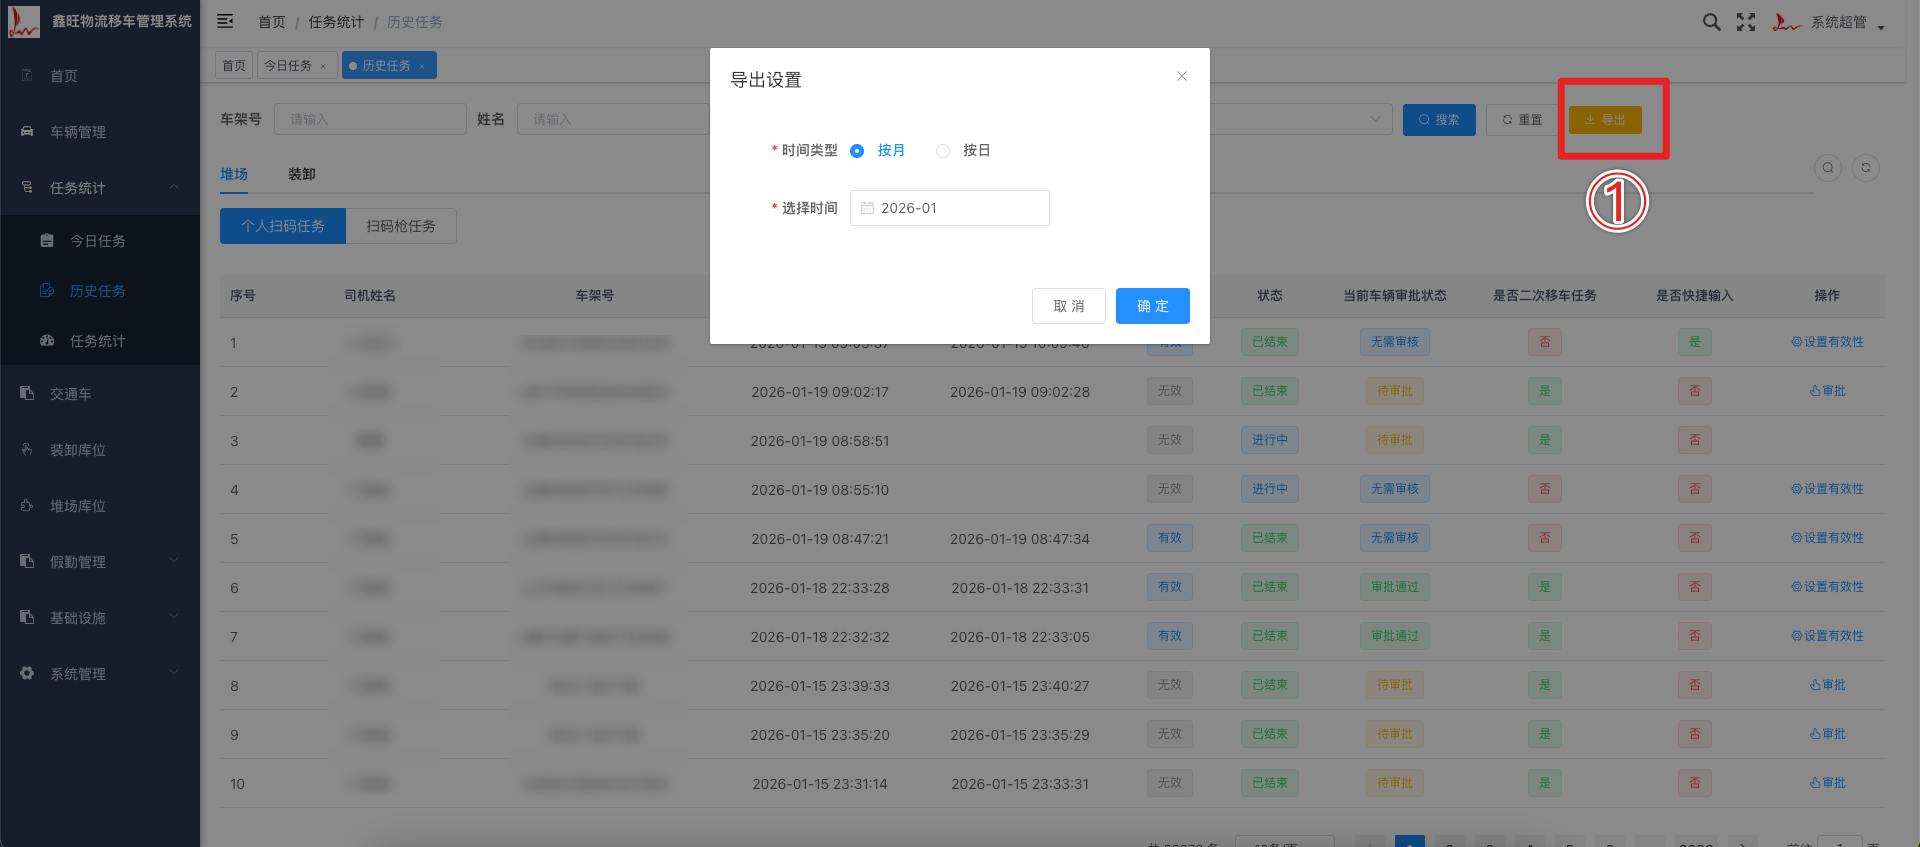This screenshot has height=847, width=1920.
Task: Choose the 个人扫码任务 segment button
Action: 283,226
